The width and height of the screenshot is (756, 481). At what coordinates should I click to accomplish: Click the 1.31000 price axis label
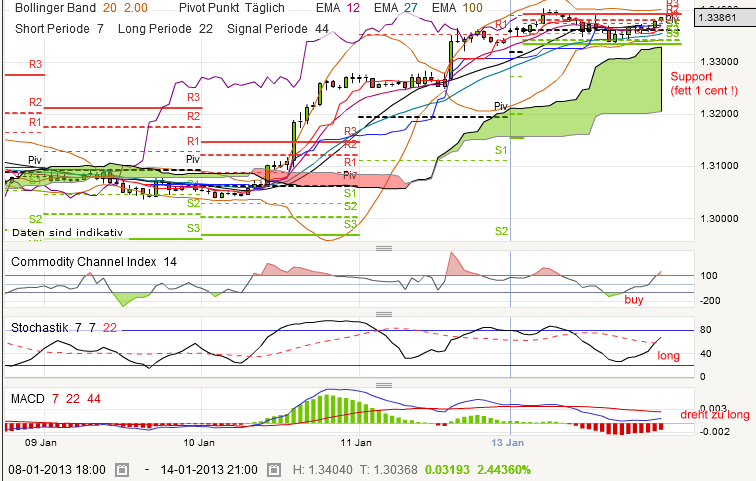click(719, 166)
